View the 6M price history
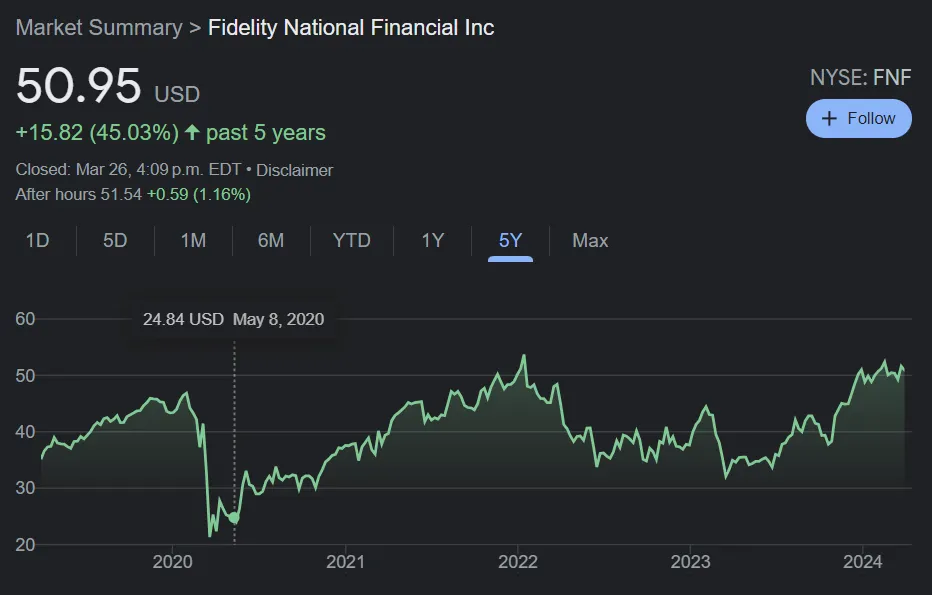 (x=270, y=241)
